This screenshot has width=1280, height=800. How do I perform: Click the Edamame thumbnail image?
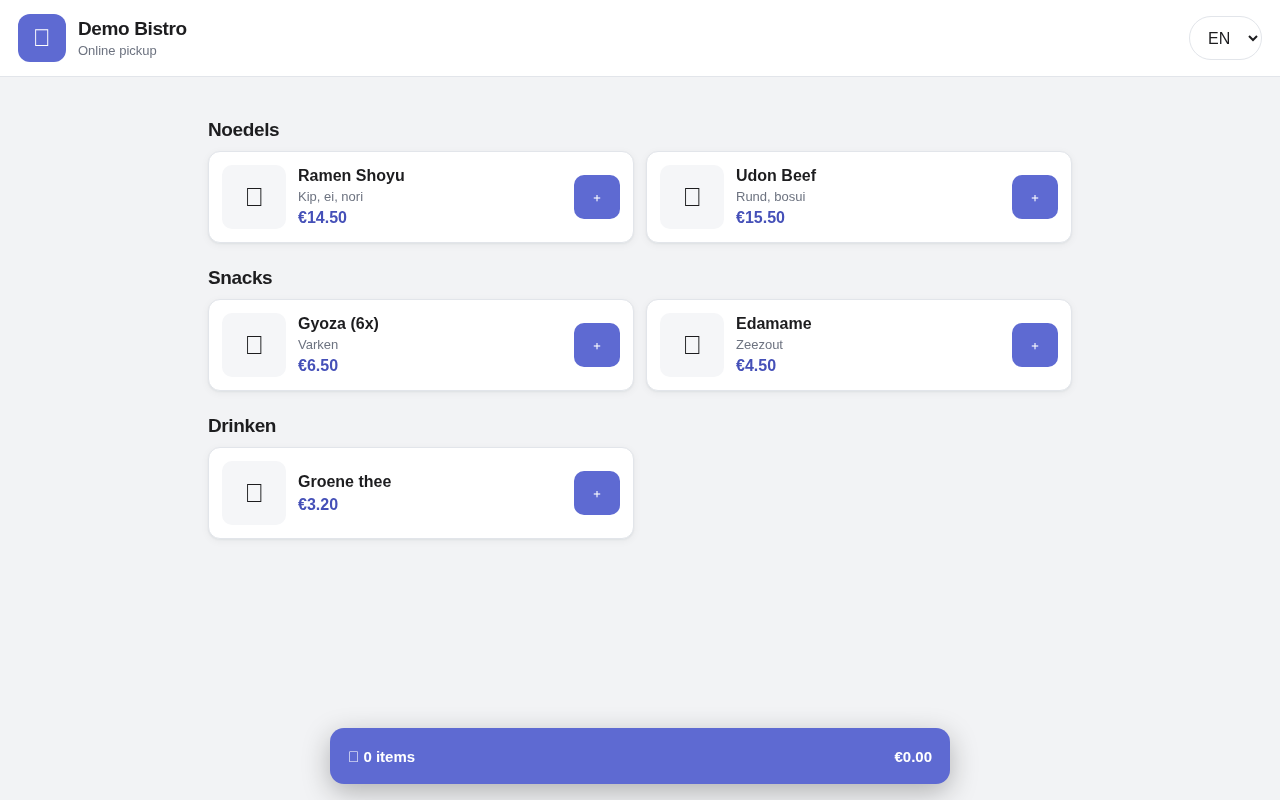click(692, 345)
